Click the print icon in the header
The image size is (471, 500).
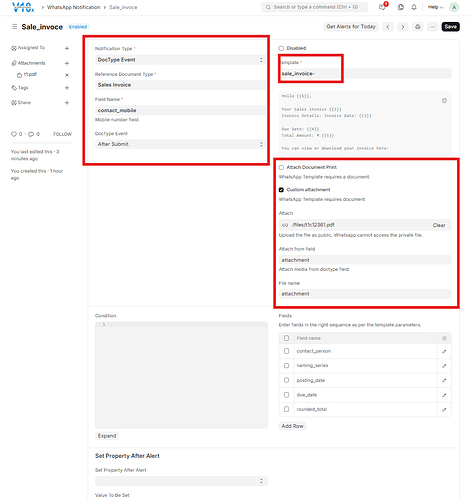point(418,27)
